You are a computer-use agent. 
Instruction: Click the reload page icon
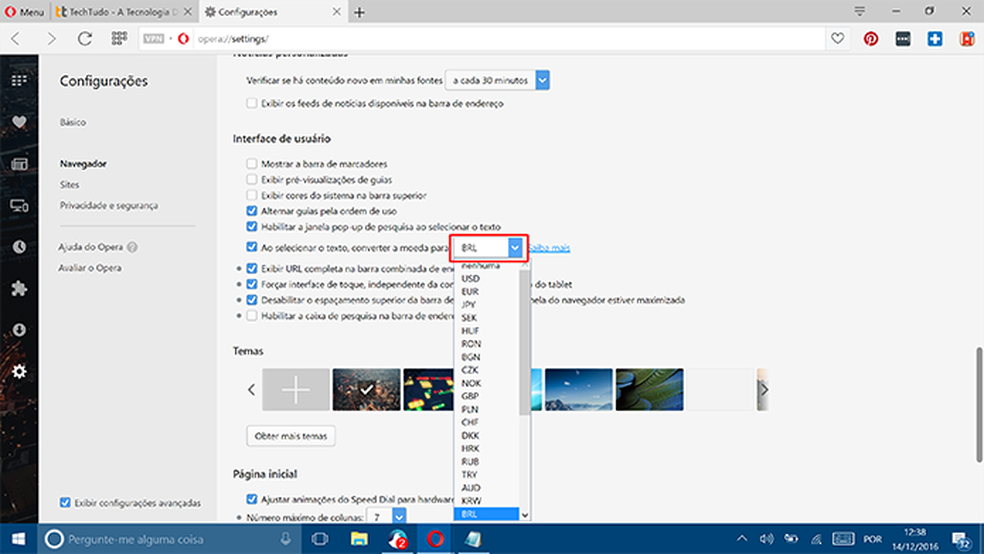(x=85, y=39)
